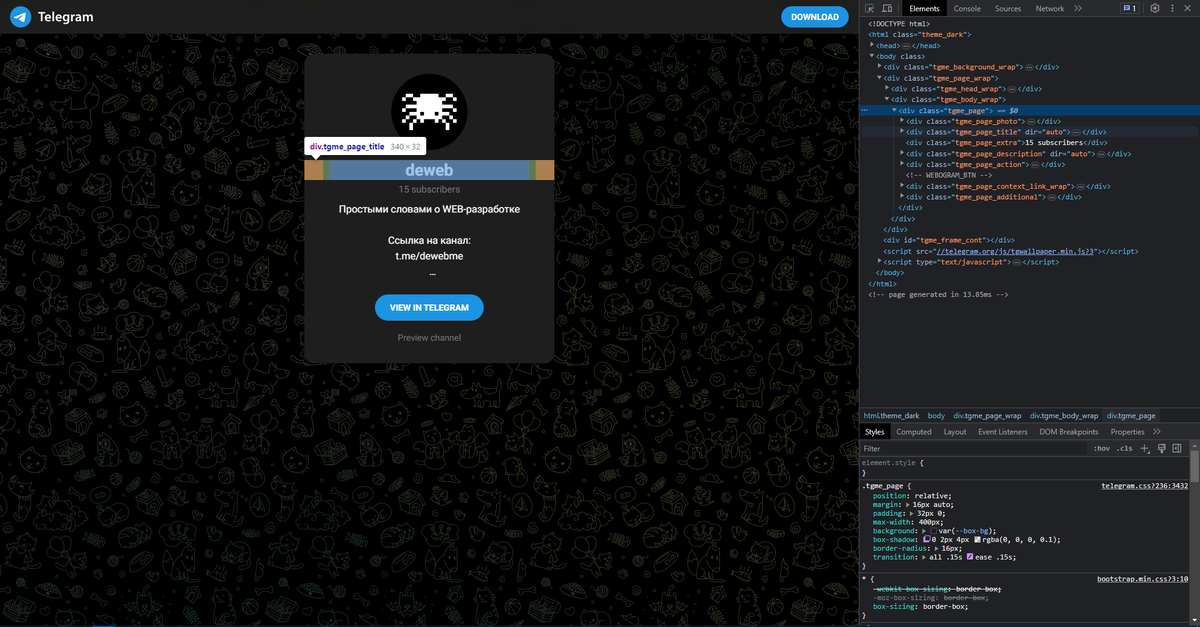Toggle the .cls element classes button
The image size is (1200, 627).
click(1125, 449)
